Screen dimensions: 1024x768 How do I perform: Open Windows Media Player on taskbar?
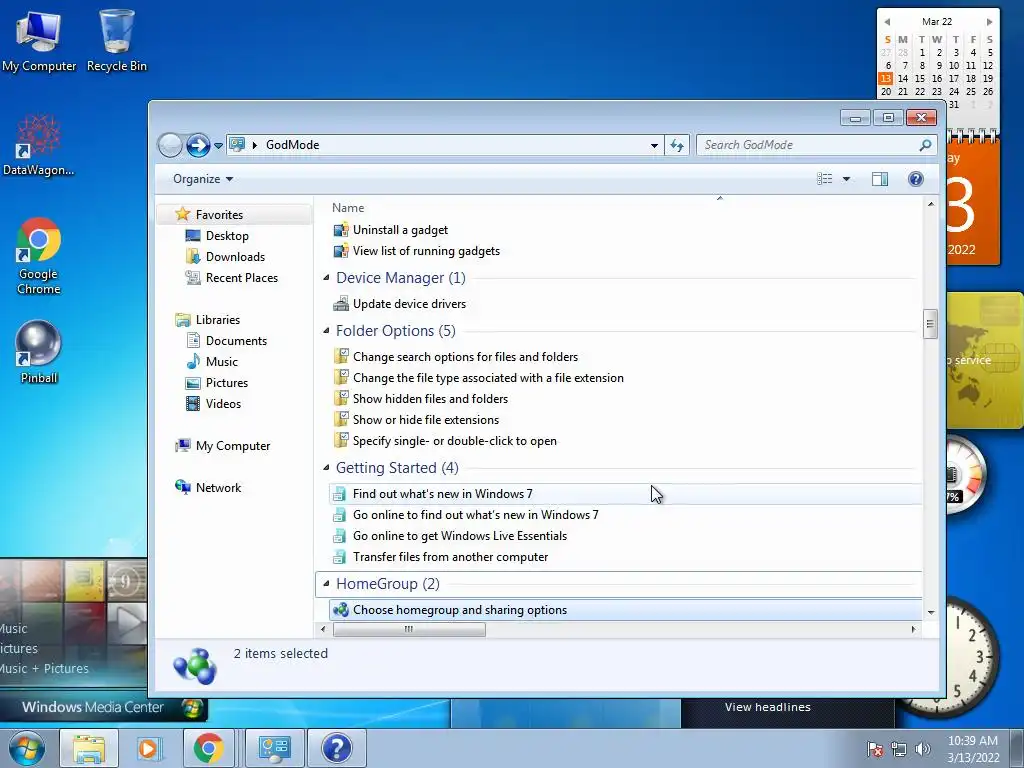149,748
